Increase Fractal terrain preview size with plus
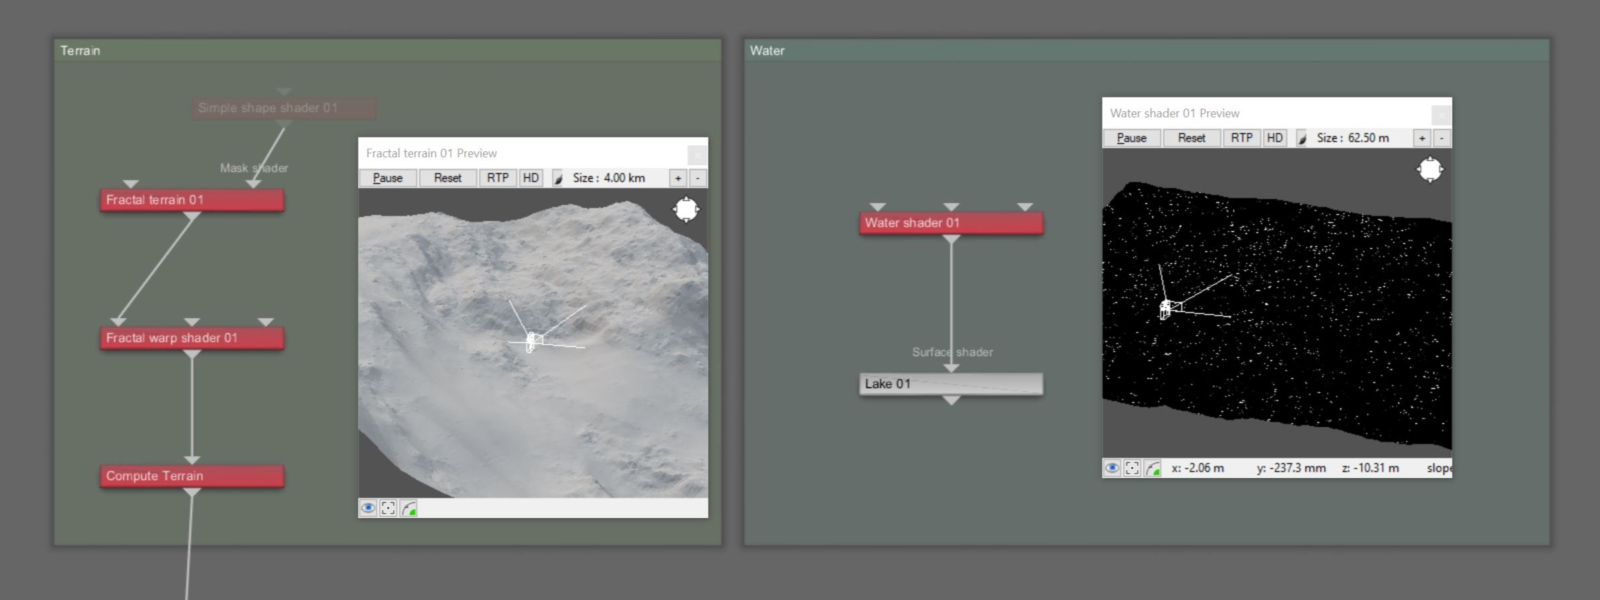 point(678,178)
